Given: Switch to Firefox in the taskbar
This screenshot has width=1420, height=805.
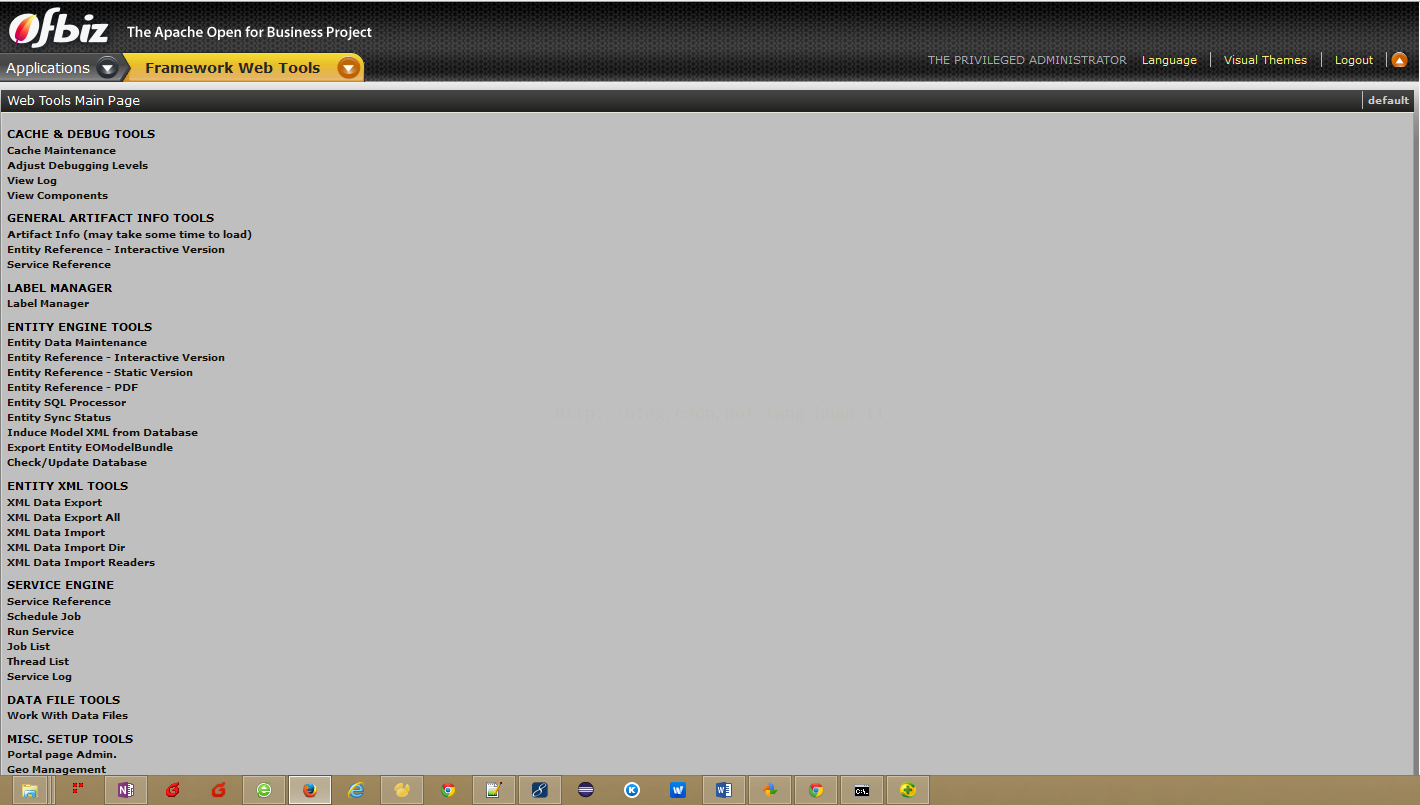Looking at the screenshot, I should [310, 790].
